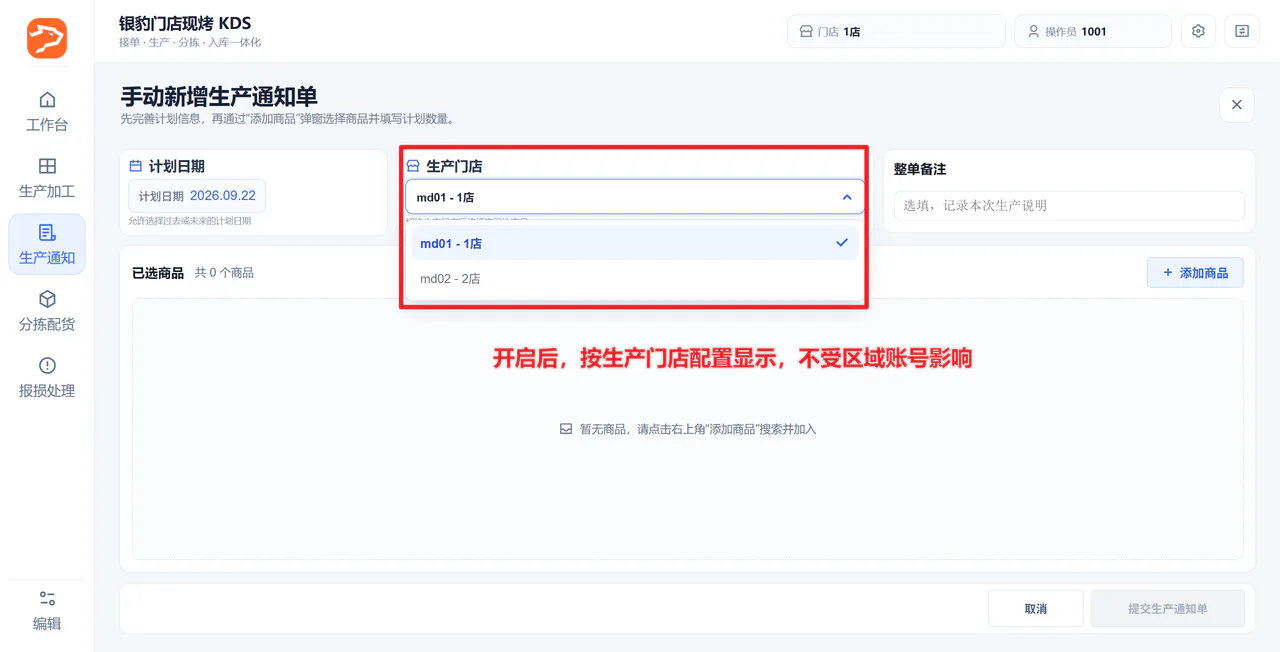Click the store icon next to 生产门店
Screen dimensions: 1280x652
pos(413,166)
